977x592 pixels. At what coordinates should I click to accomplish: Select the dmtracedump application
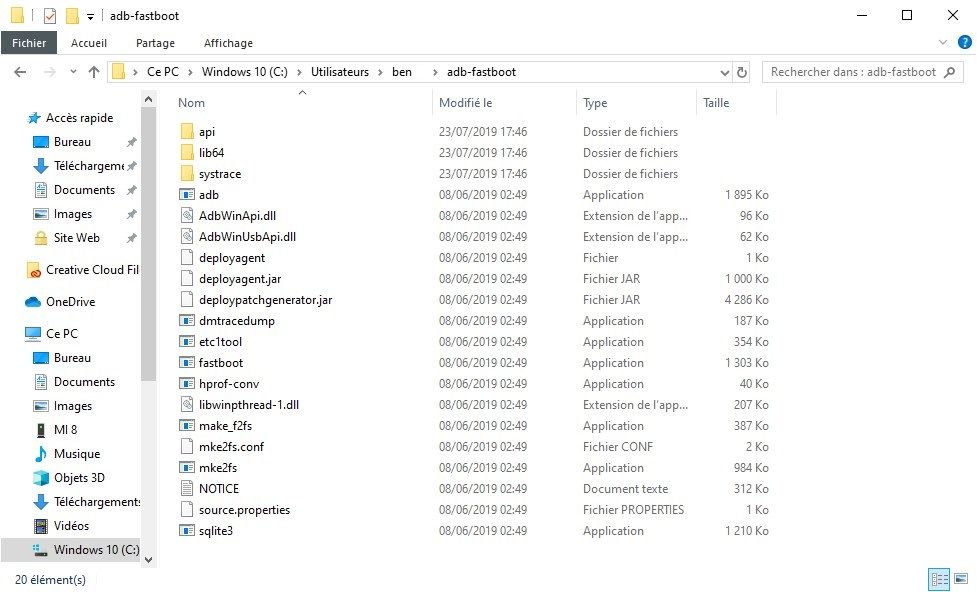[236, 320]
